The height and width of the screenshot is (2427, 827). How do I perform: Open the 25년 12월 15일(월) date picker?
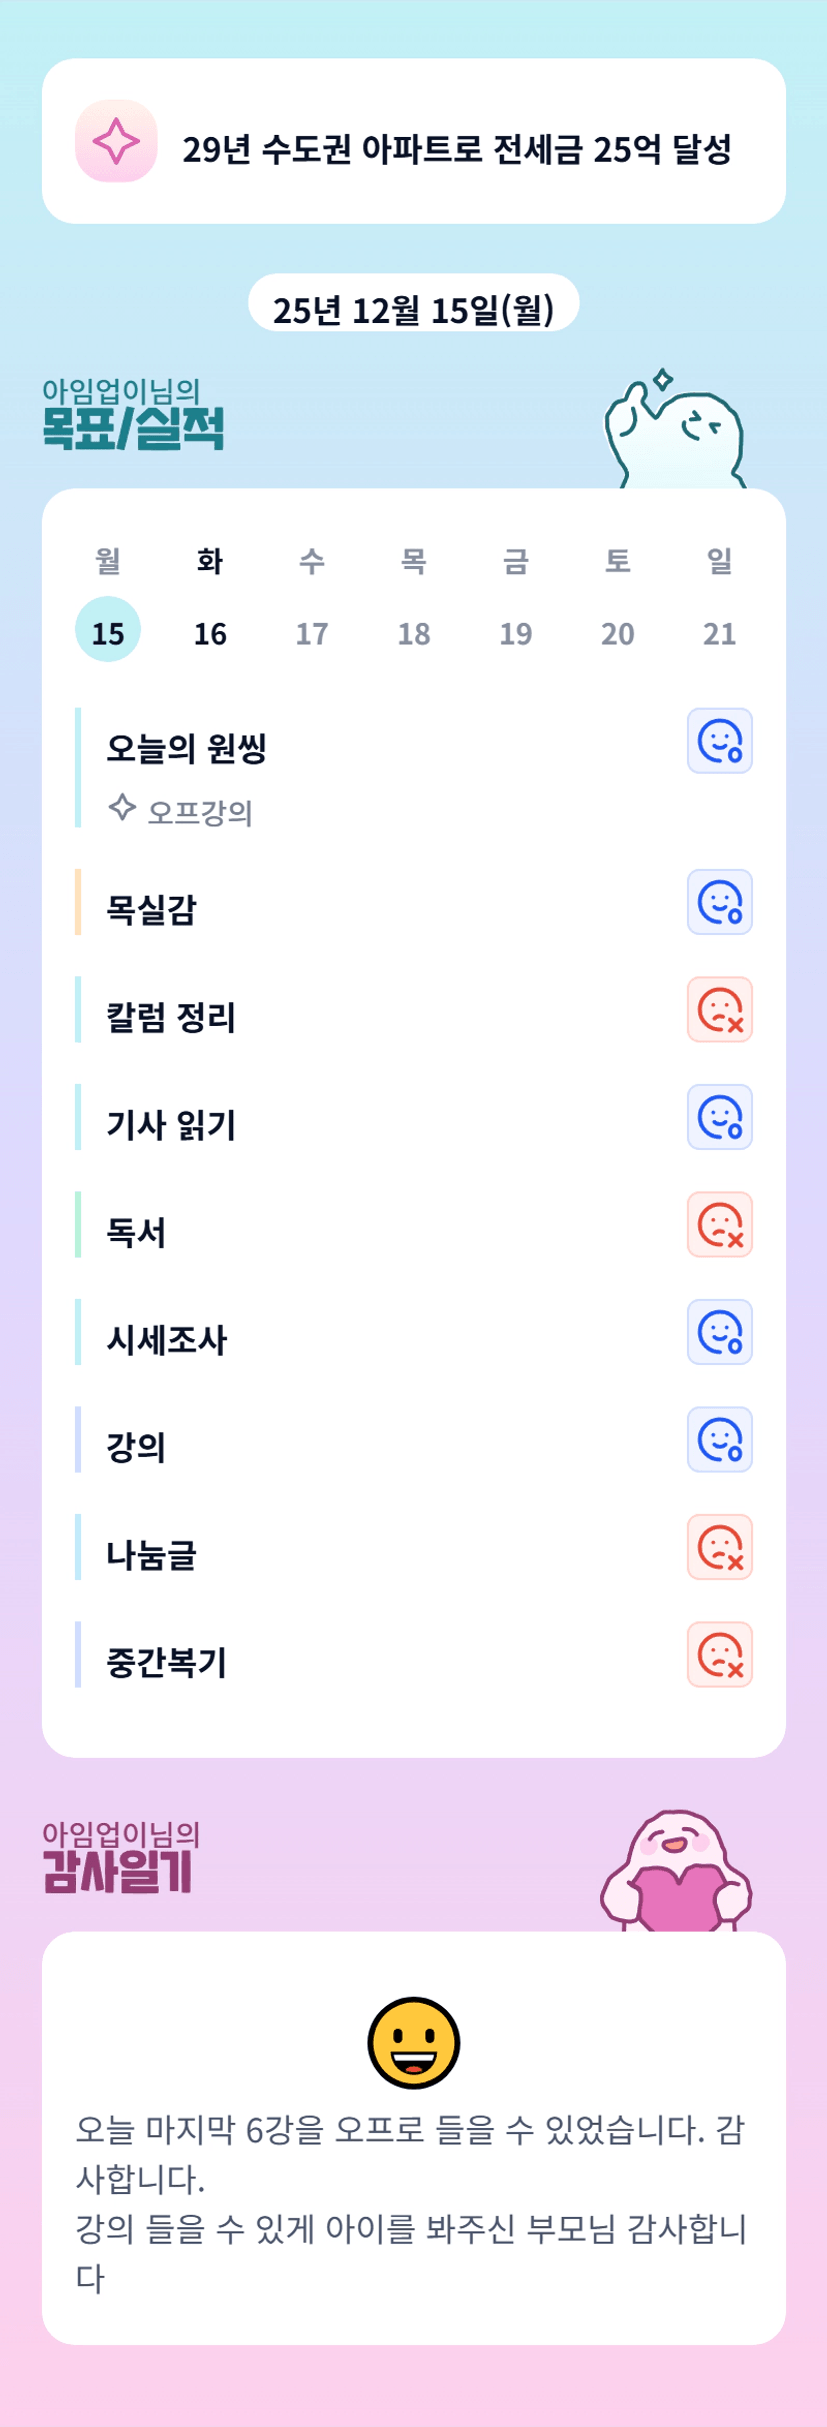(x=413, y=308)
